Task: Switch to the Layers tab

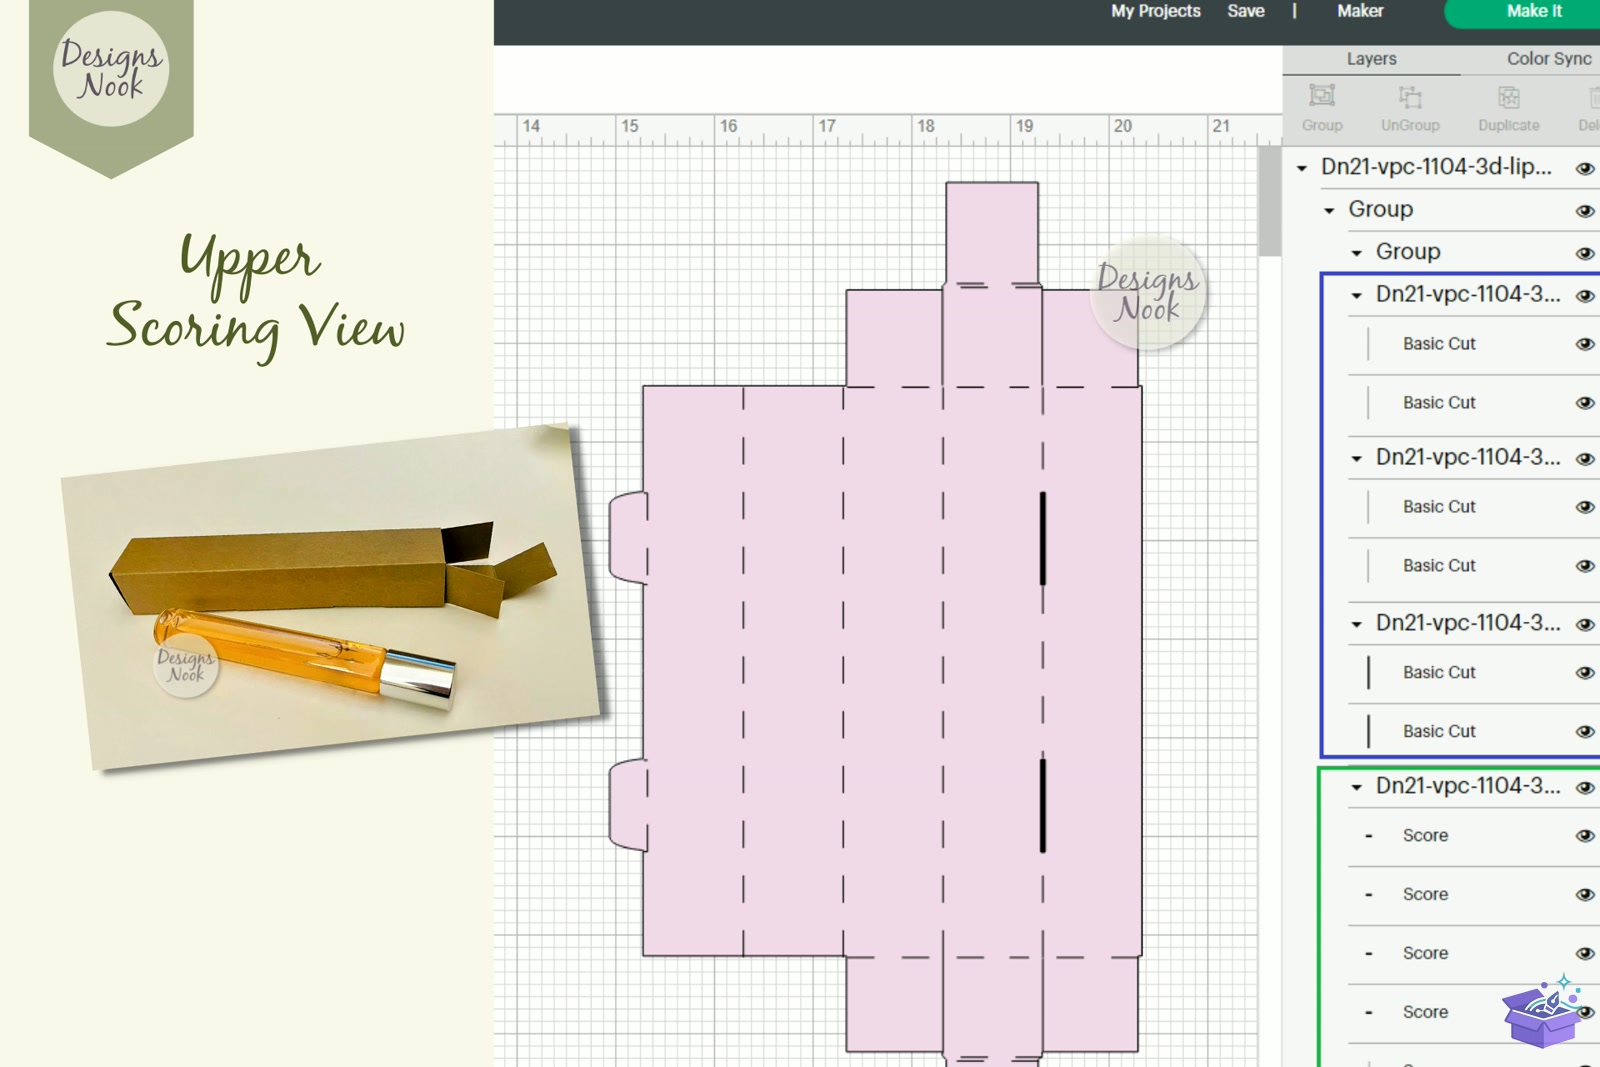Action: (1371, 59)
